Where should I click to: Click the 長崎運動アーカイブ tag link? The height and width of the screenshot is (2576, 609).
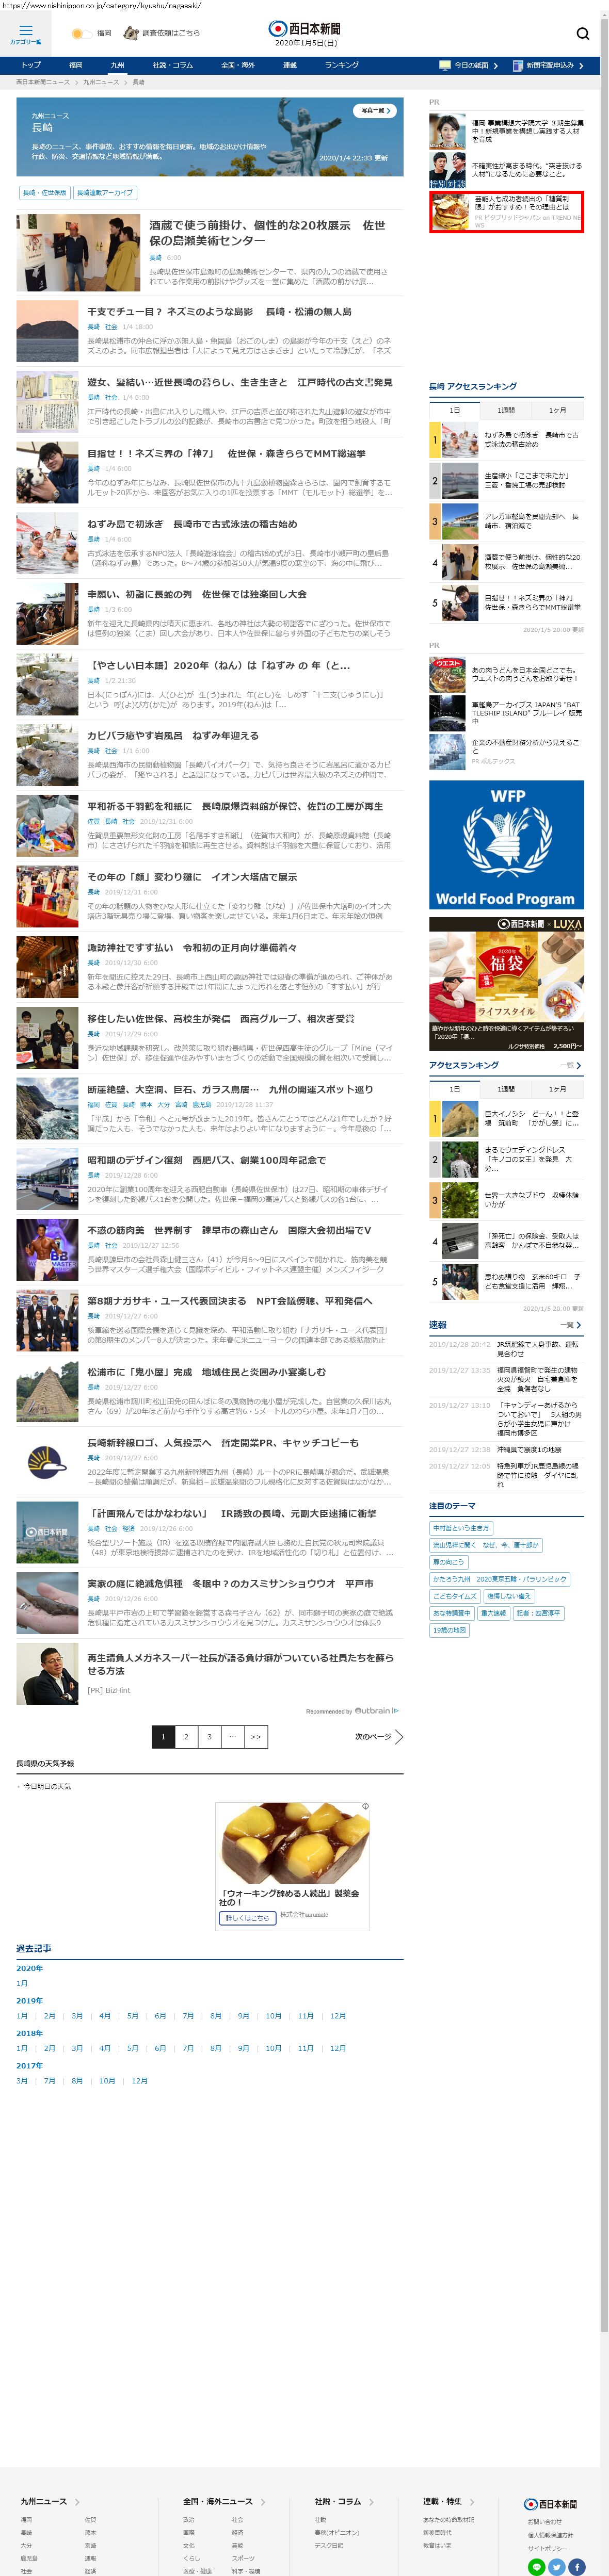[104, 192]
